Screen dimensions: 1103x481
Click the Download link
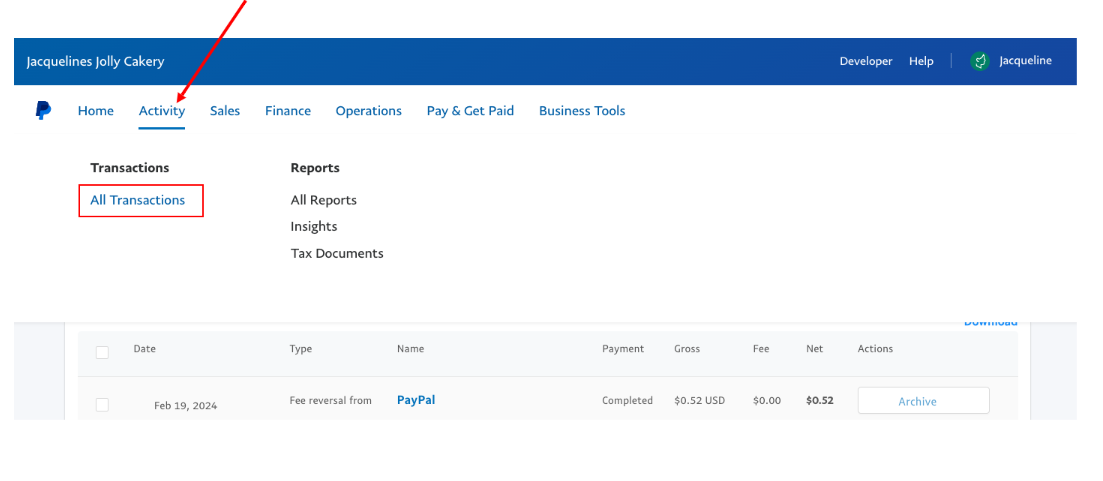pos(990,322)
